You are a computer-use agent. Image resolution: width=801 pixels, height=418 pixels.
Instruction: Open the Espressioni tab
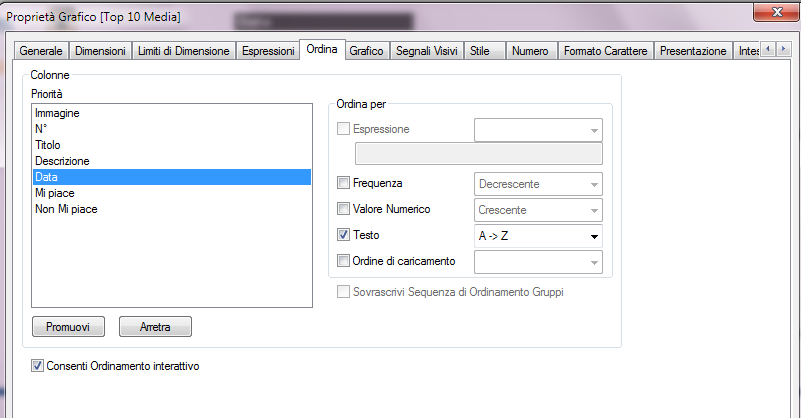[267, 51]
